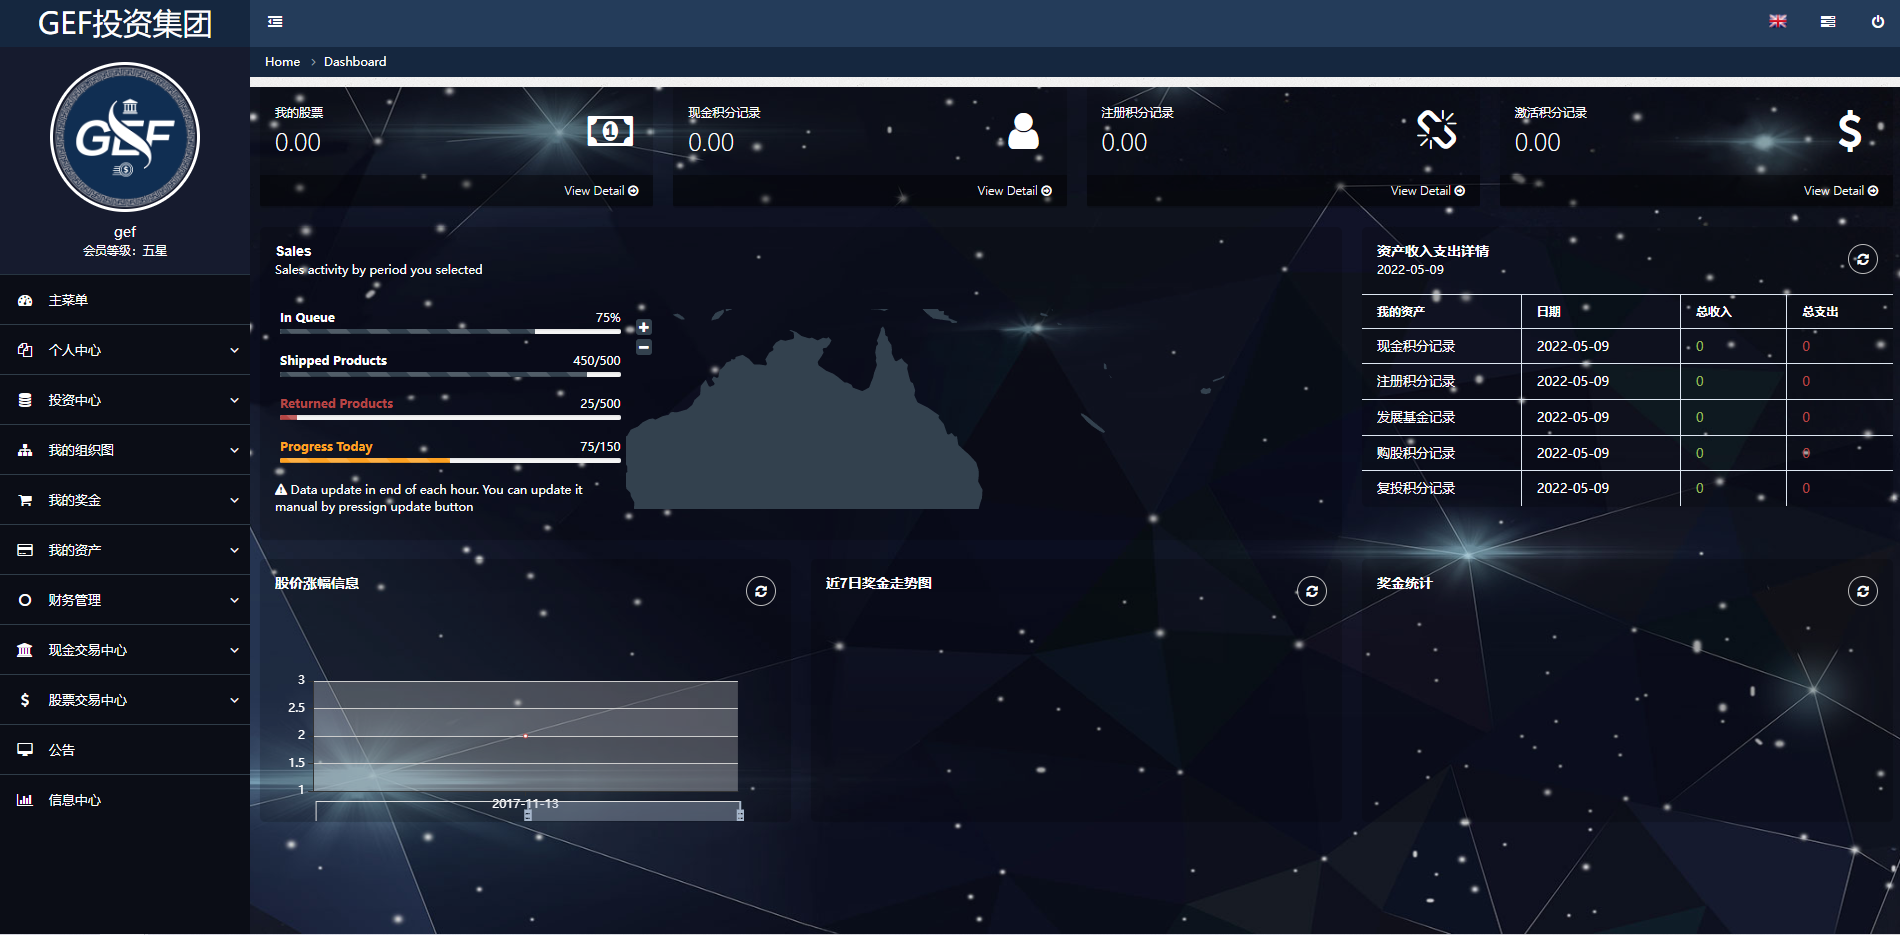Viewport: 1900px width, 935px height.
Task: Refresh the 资产收入支出详情 panel
Action: 1862,260
